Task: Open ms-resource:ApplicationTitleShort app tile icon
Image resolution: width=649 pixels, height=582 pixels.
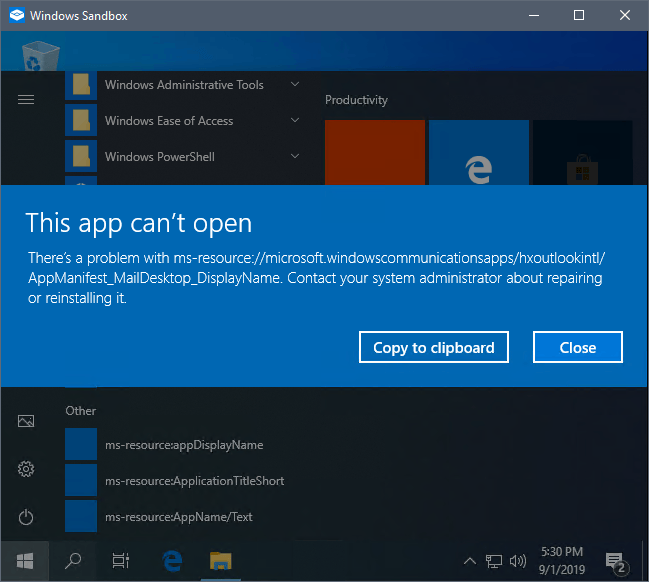Action: [x=81, y=480]
